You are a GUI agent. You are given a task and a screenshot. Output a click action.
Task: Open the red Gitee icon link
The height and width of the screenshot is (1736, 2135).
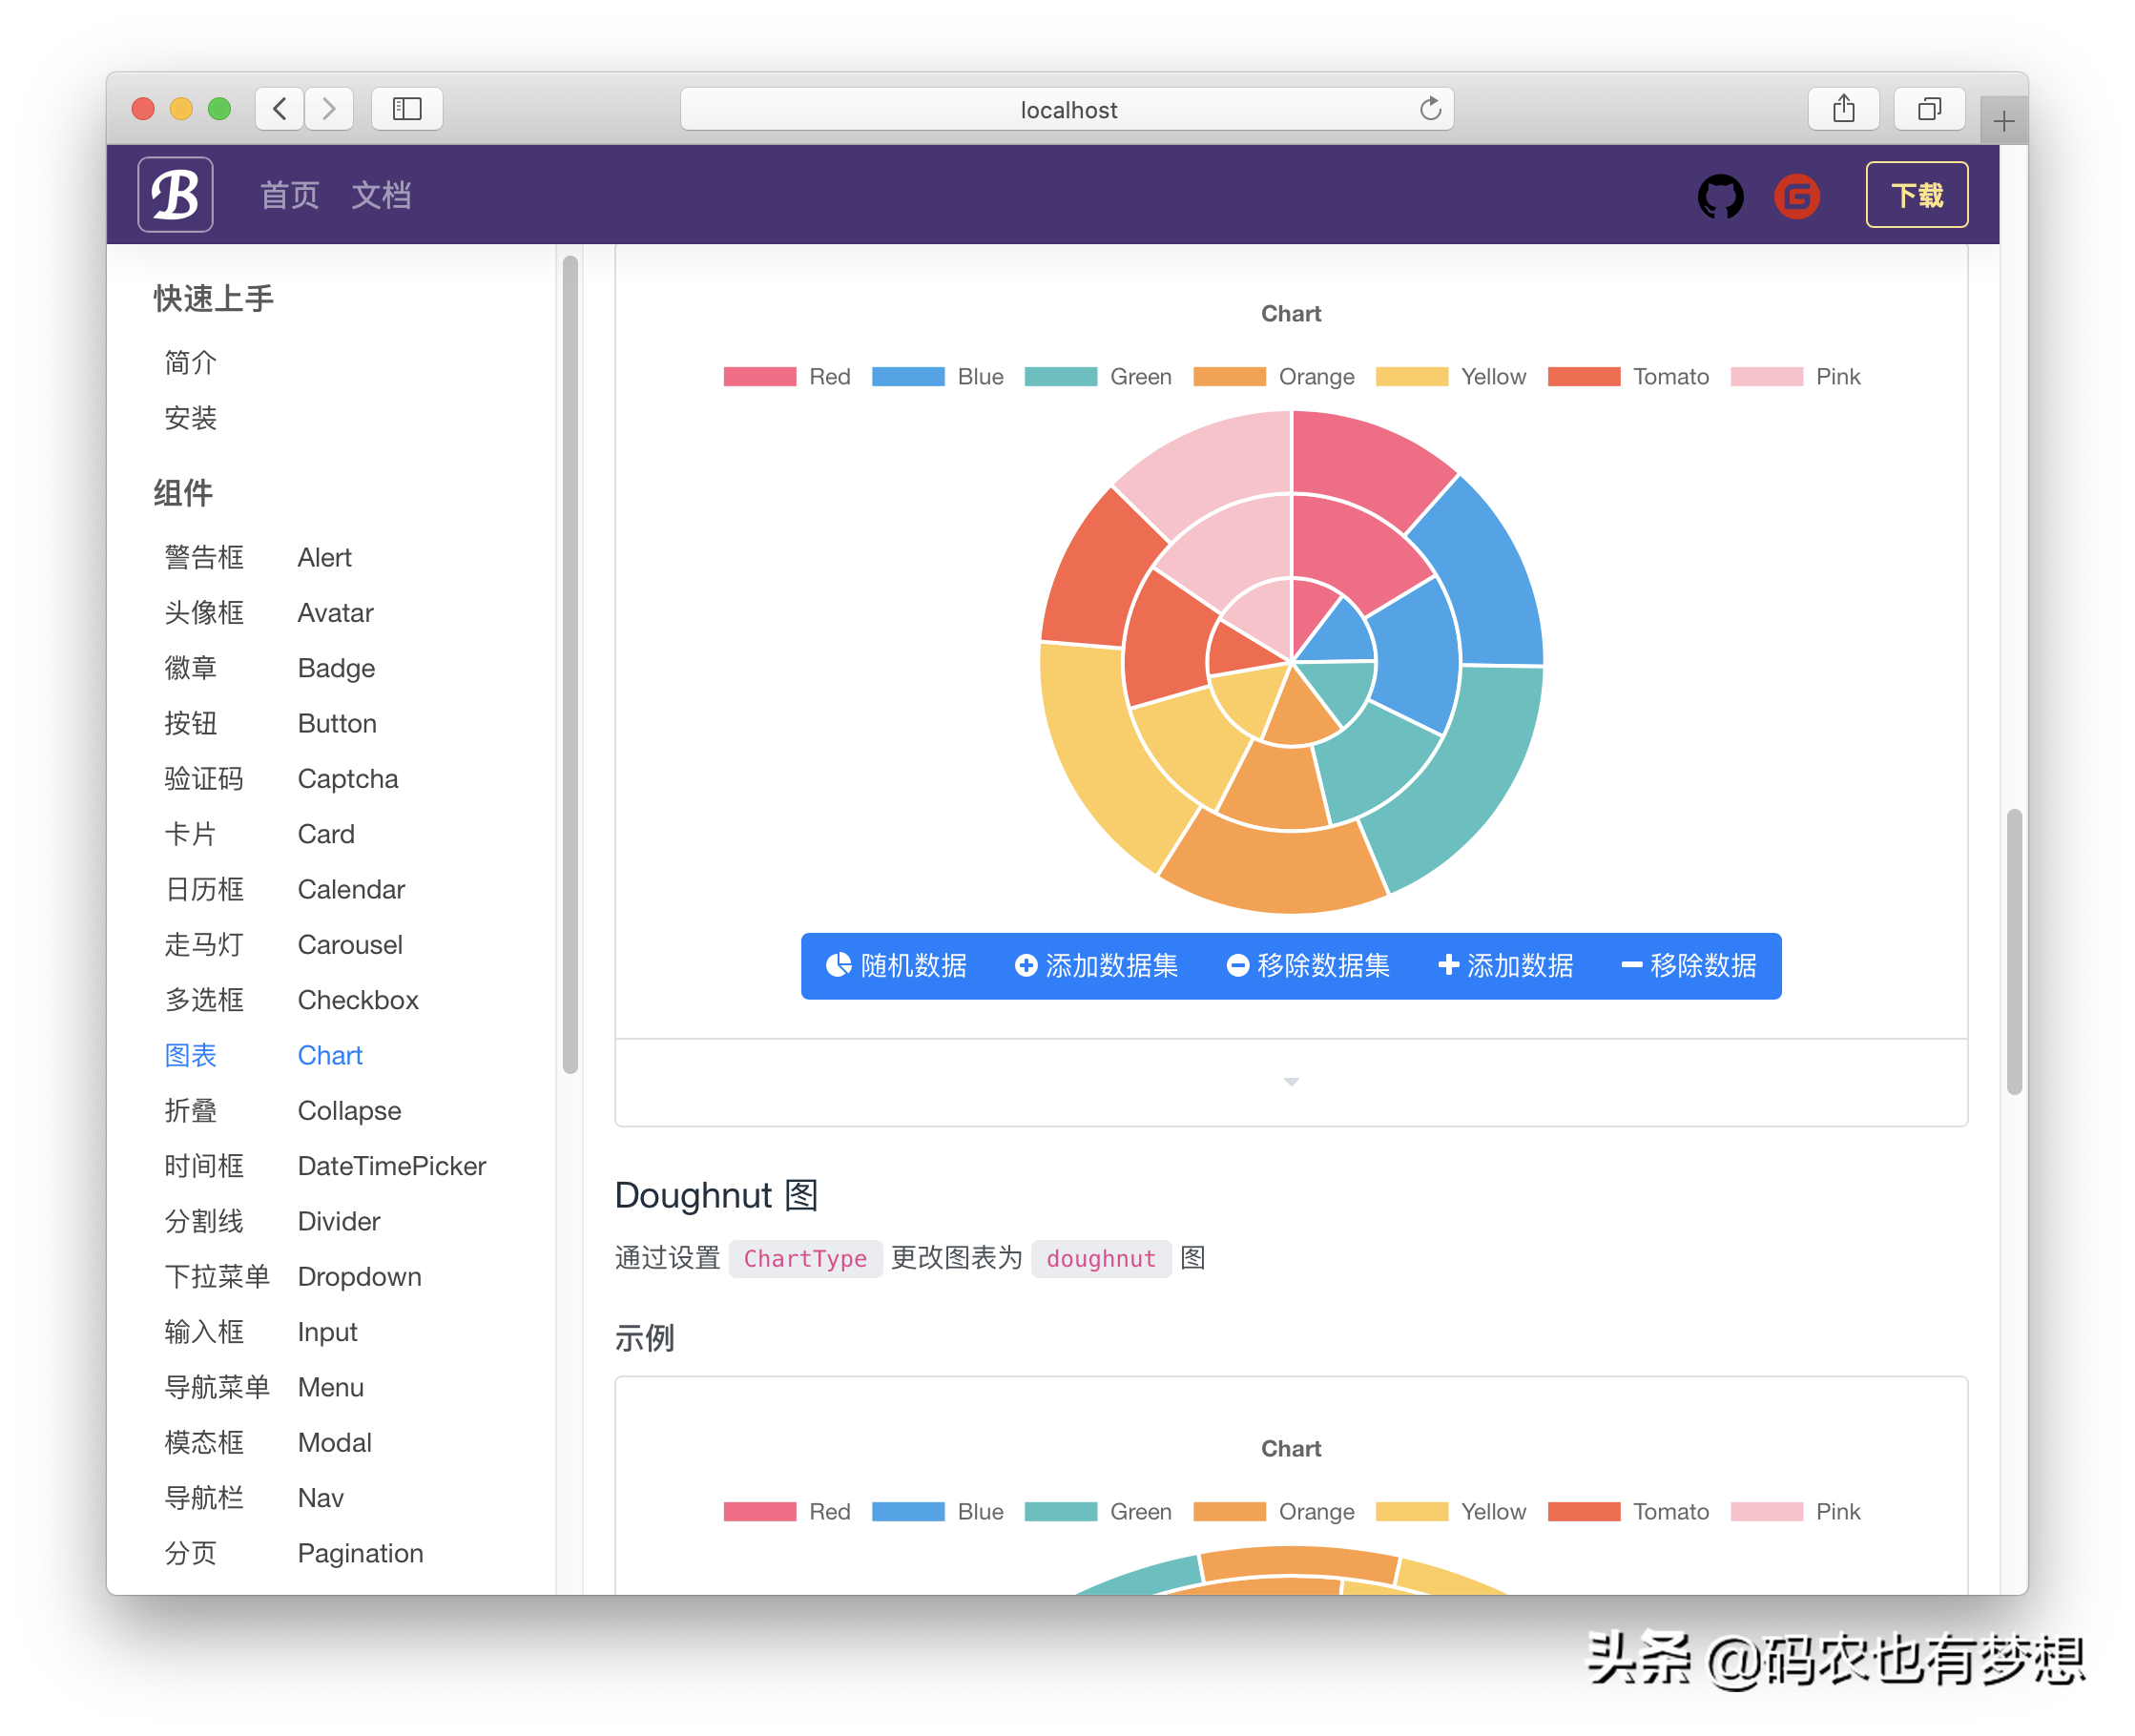(1796, 196)
